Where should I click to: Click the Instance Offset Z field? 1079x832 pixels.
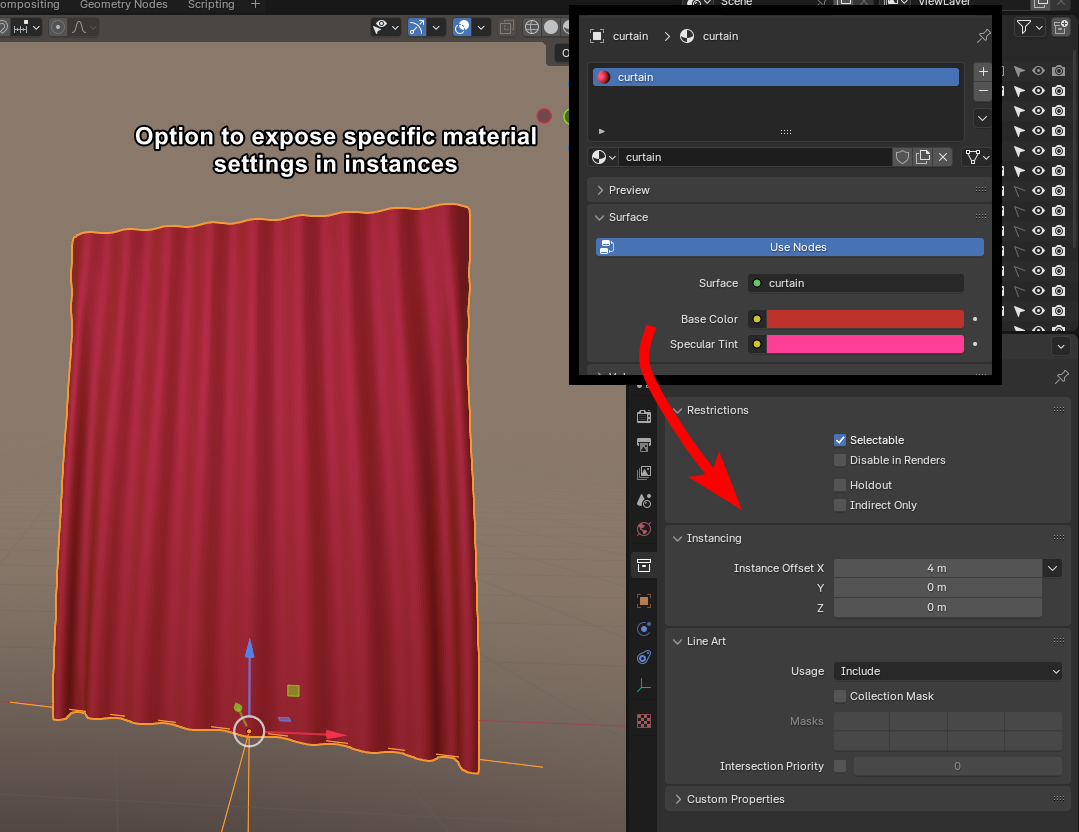click(937, 607)
